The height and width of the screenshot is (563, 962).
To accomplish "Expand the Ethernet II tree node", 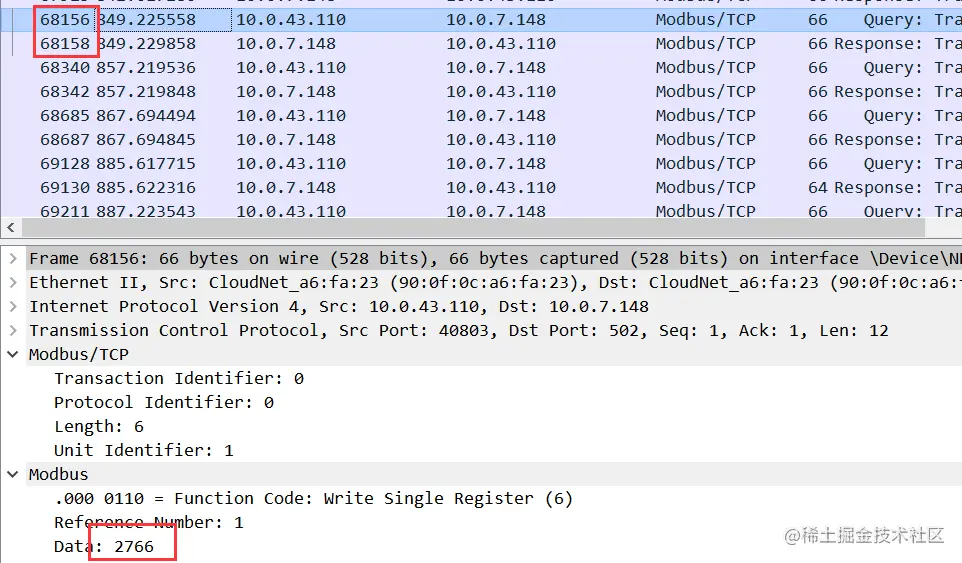I will (x=13, y=282).
